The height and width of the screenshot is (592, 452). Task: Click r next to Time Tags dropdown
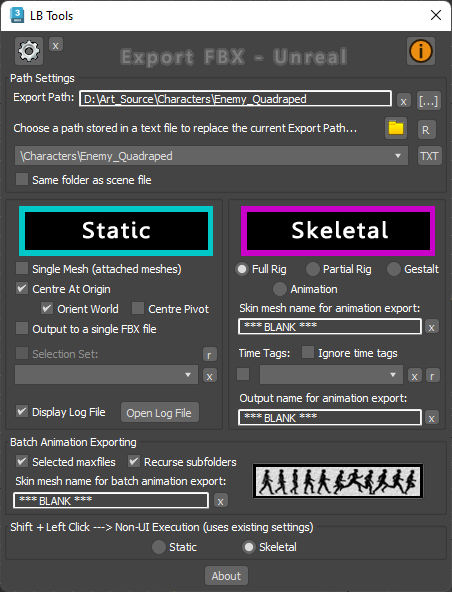pyautogui.click(x=432, y=376)
